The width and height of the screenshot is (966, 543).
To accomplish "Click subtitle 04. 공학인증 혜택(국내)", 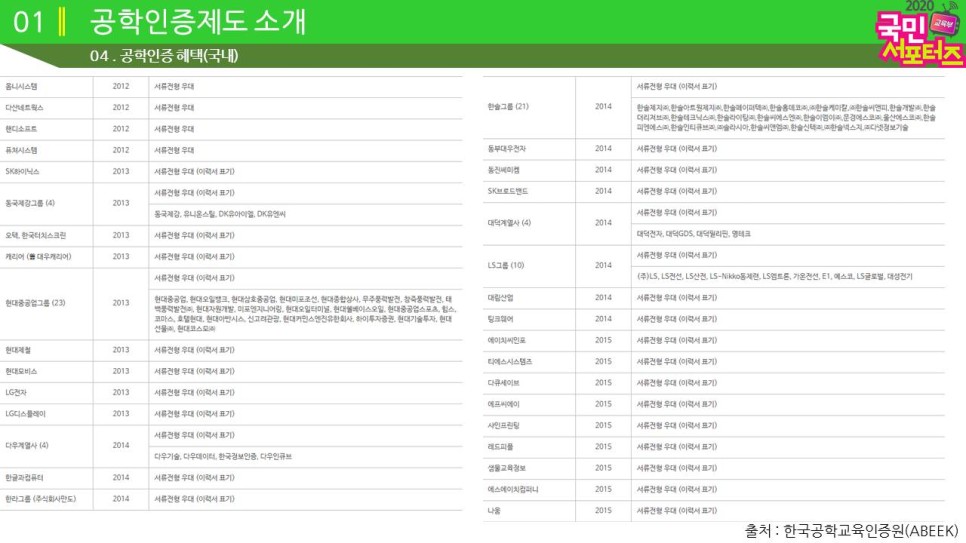I will click(164, 56).
